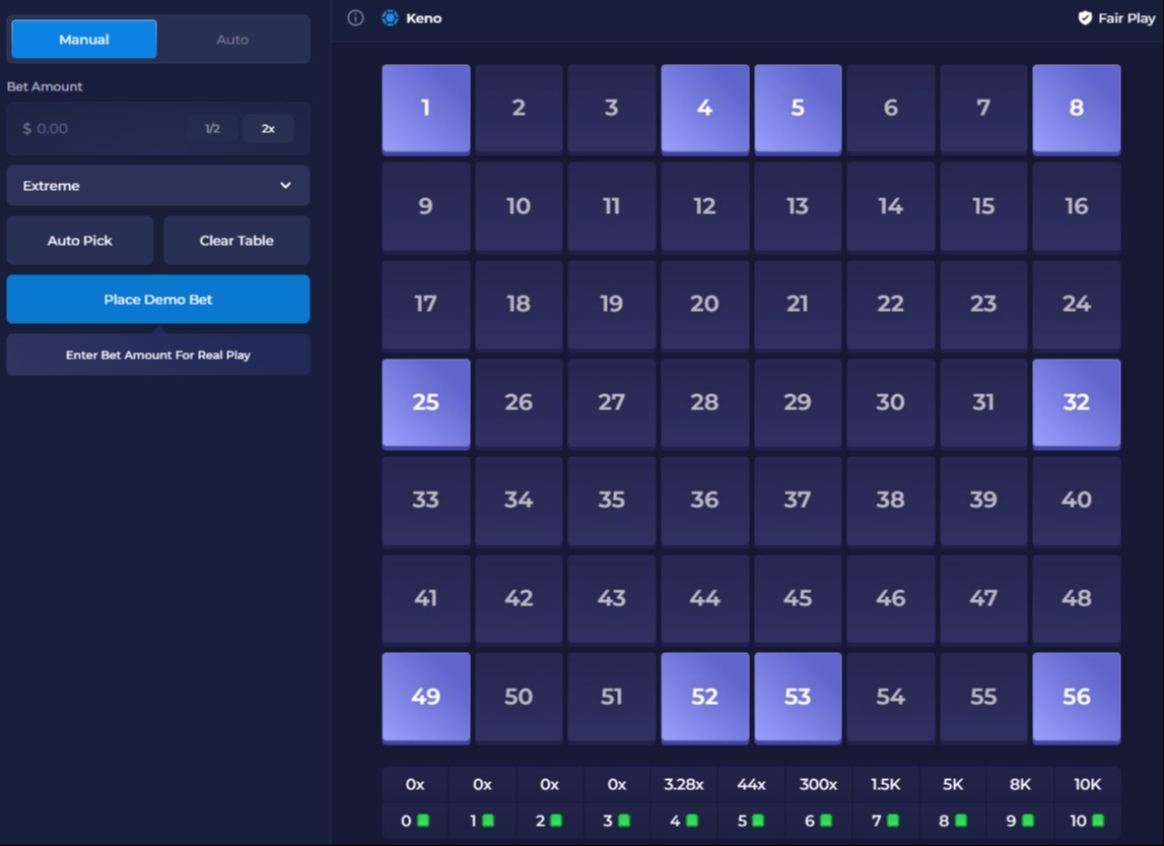The height and width of the screenshot is (846, 1164).
Task: Deselect number 25 tile
Action: coord(426,403)
